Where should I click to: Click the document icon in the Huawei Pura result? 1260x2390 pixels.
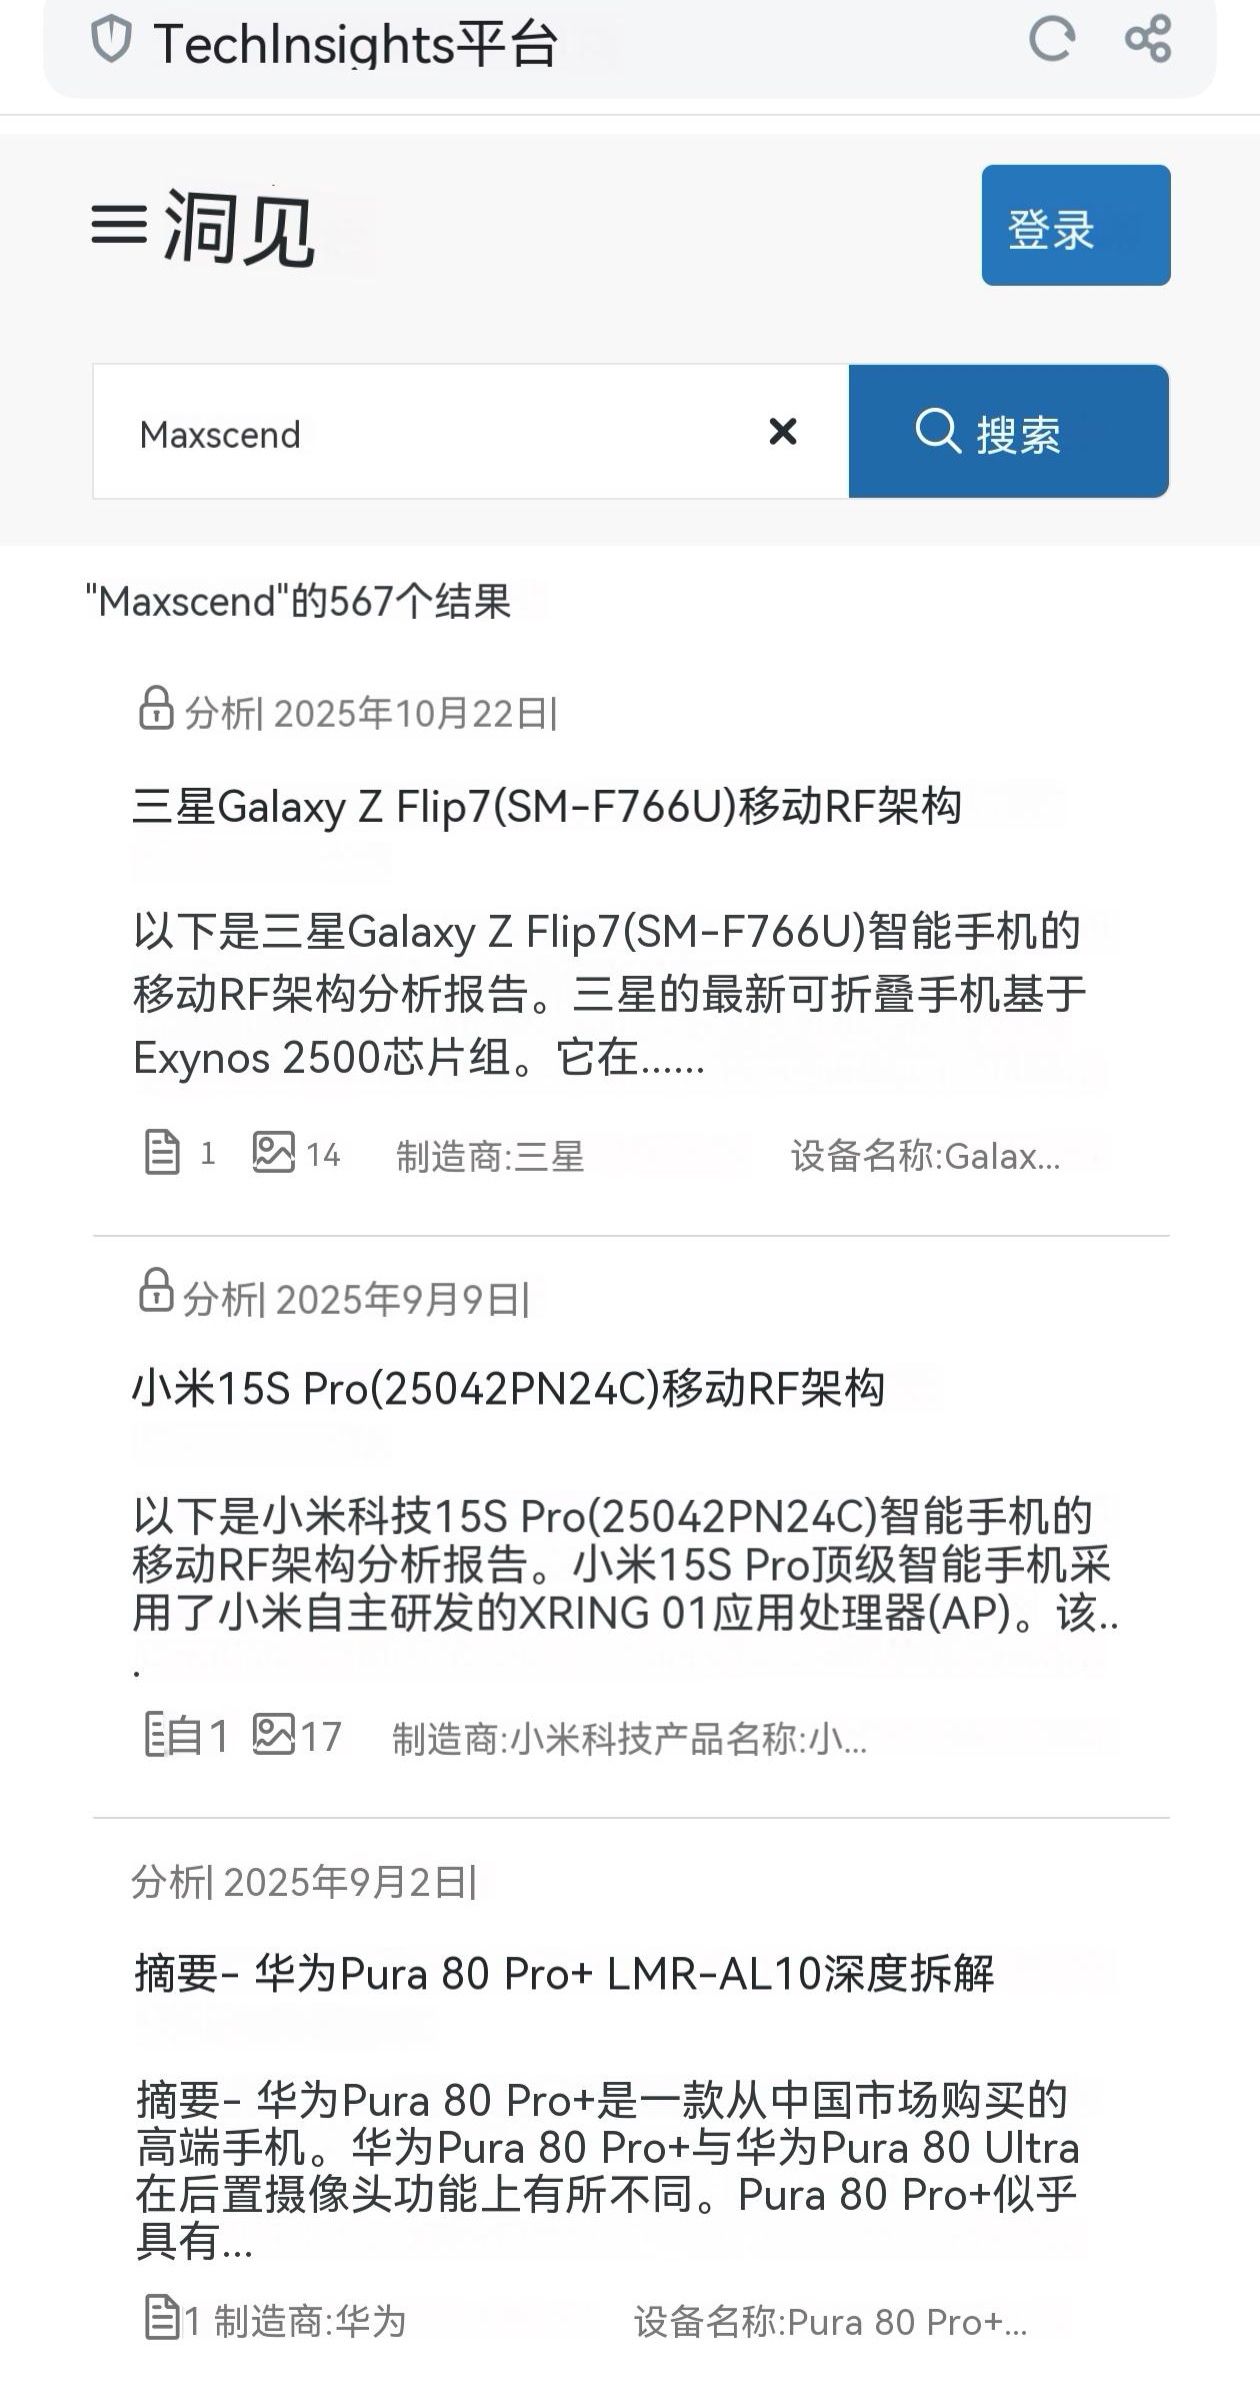point(162,2318)
